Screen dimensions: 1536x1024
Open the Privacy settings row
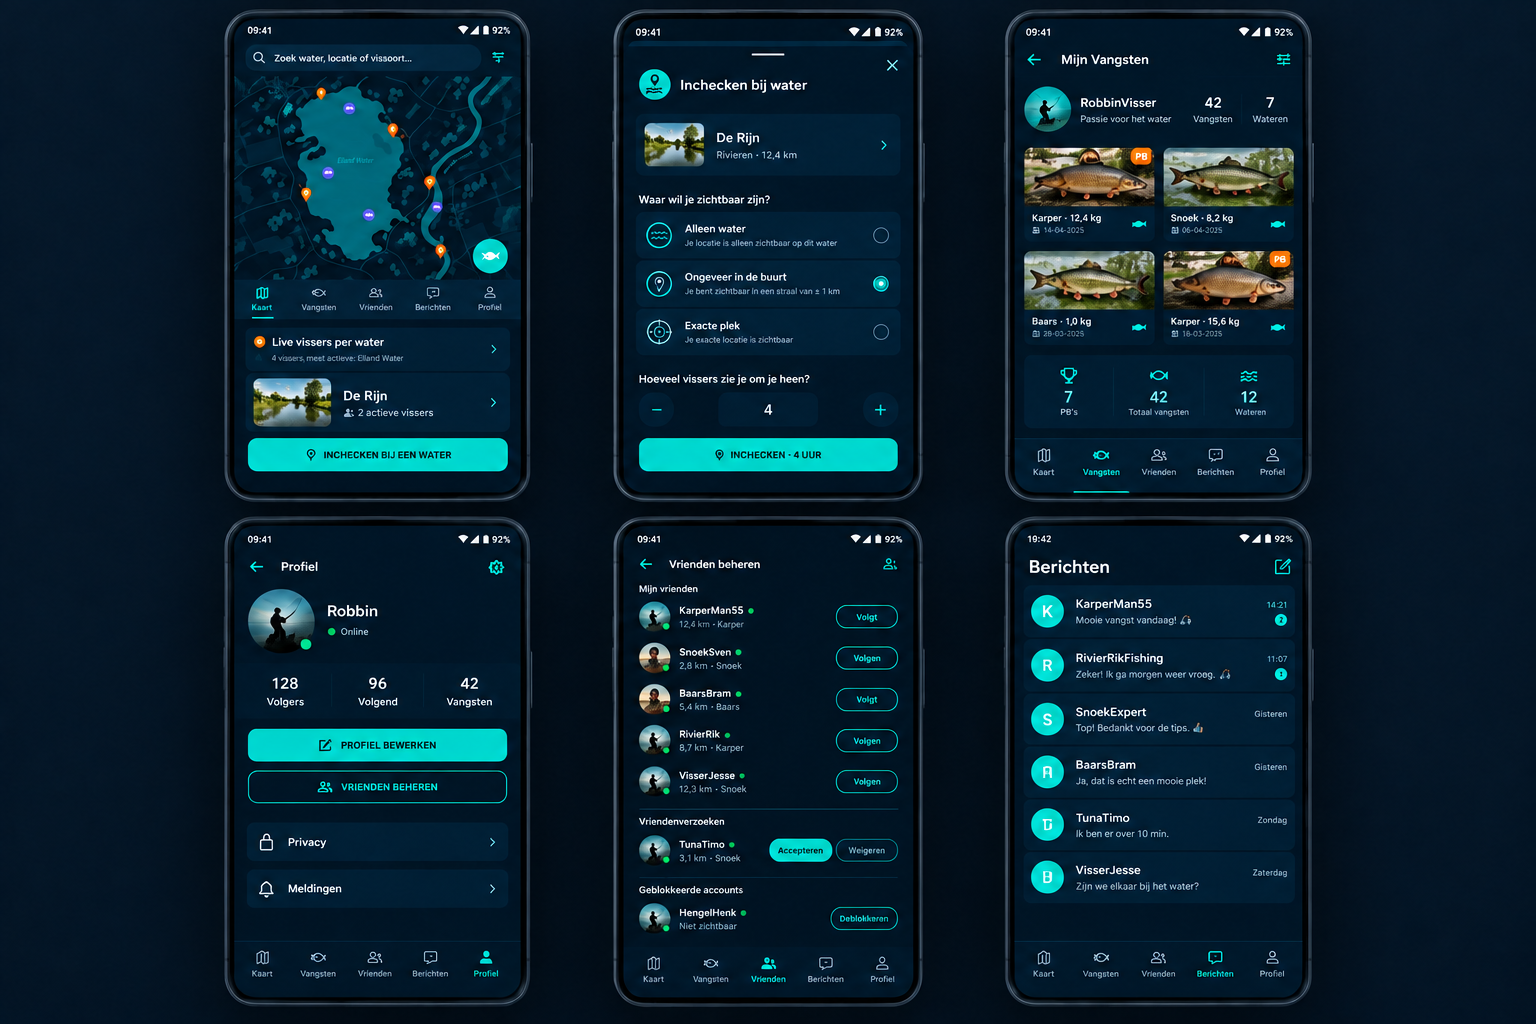coord(378,842)
